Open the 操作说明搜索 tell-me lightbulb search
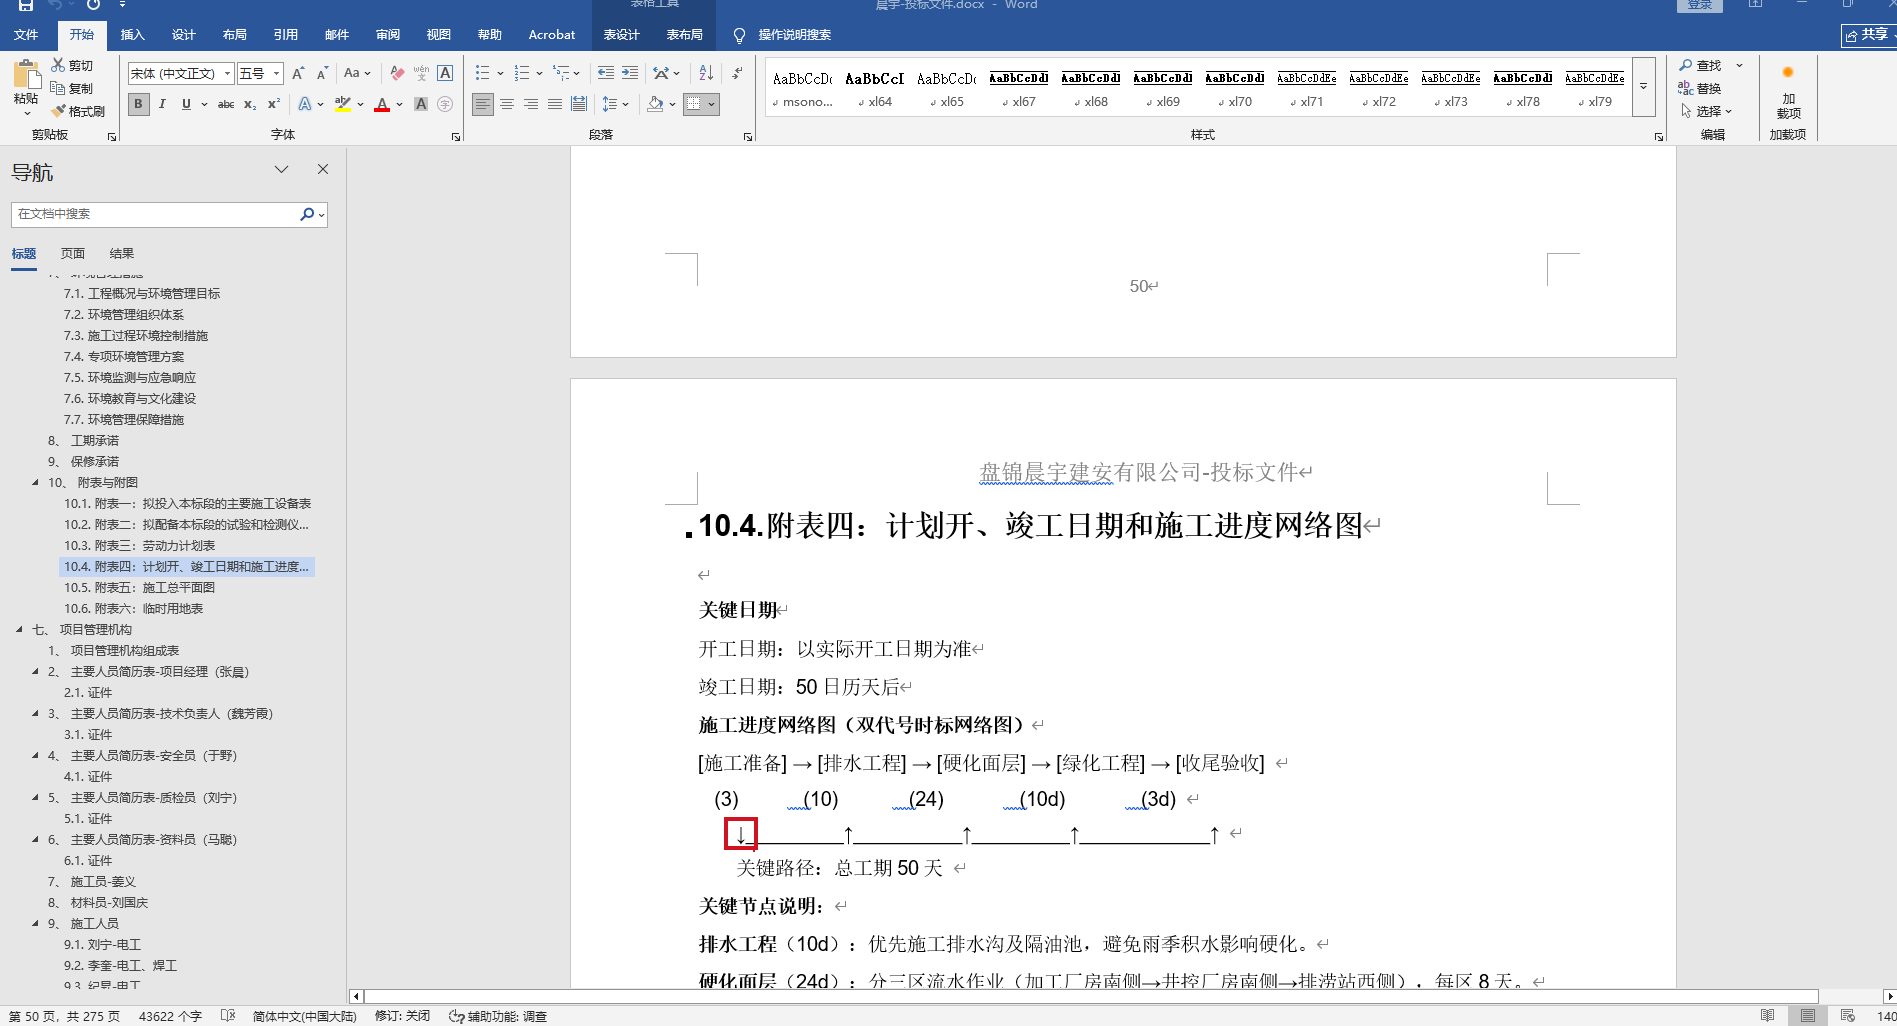 click(782, 35)
